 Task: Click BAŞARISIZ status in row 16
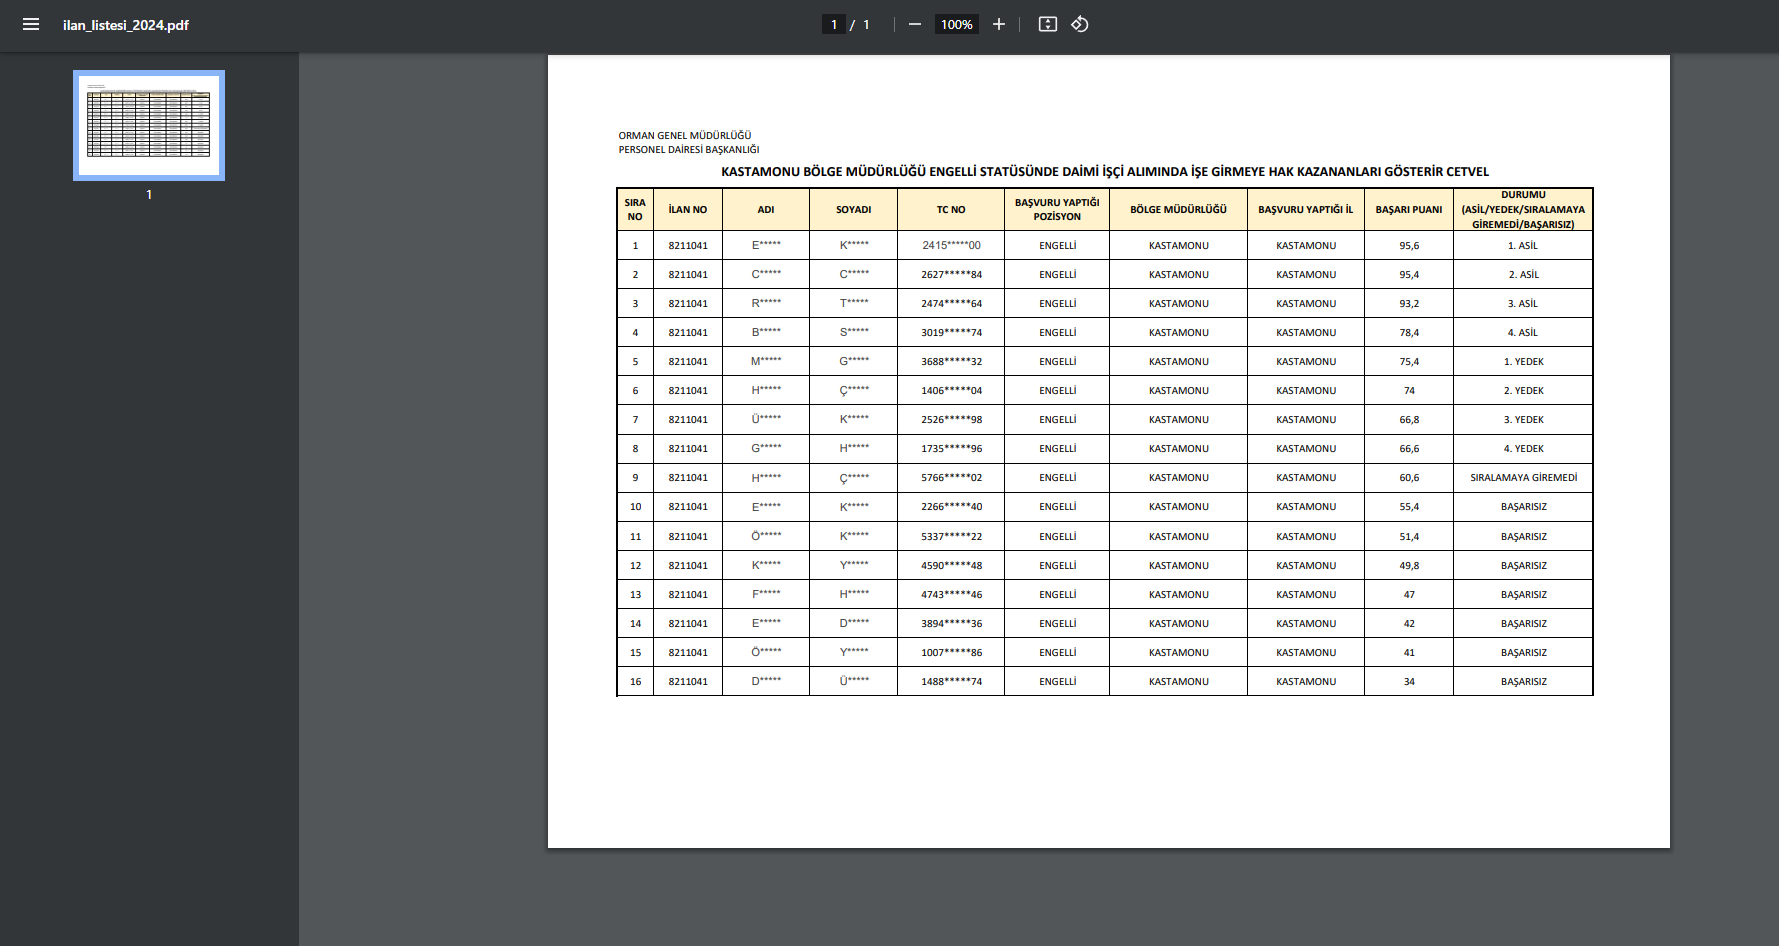click(1523, 681)
